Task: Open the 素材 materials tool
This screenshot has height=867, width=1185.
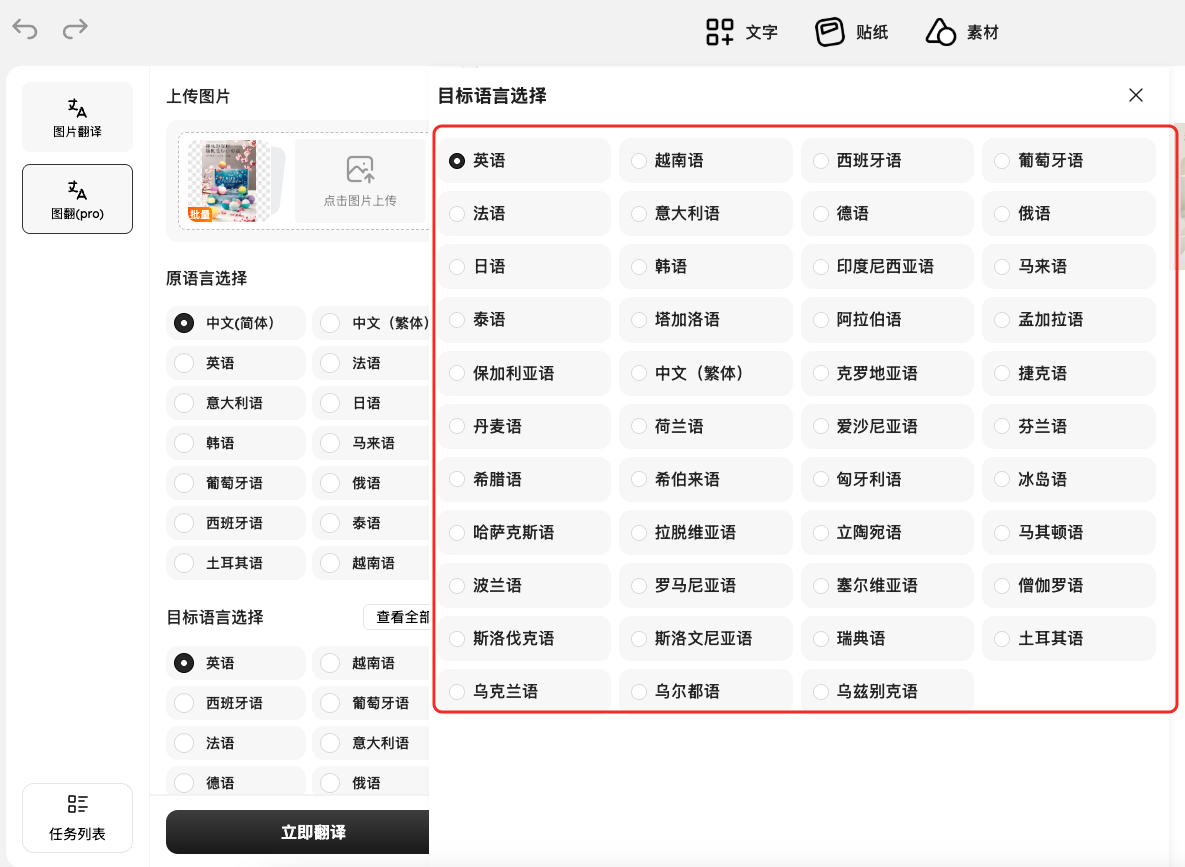Action: [962, 33]
